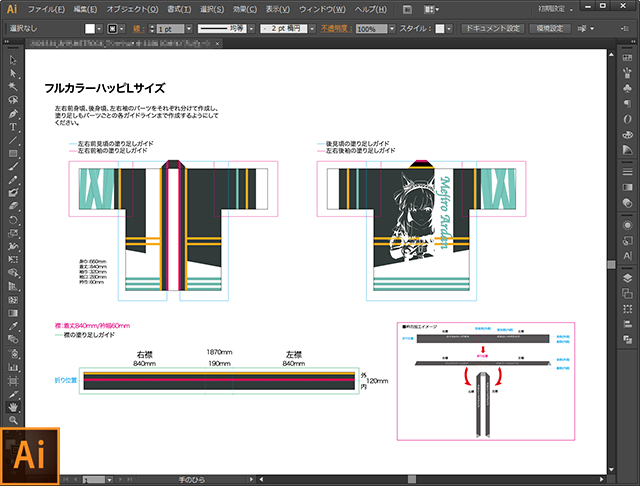Select the Rectangle tool

14,153
